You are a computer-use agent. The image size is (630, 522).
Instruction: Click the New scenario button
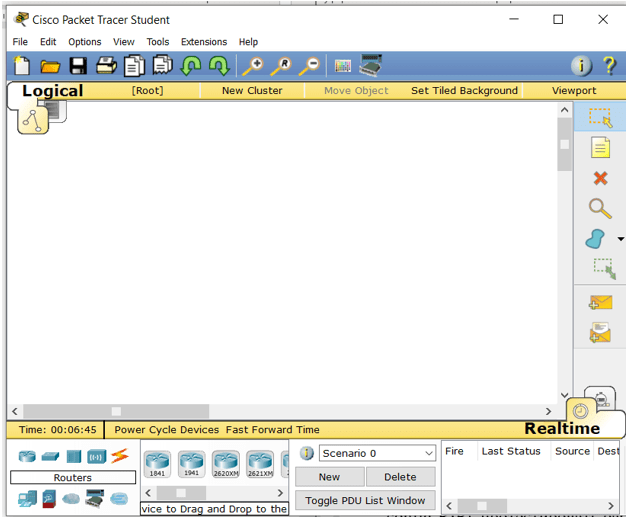(x=329, y=477)
